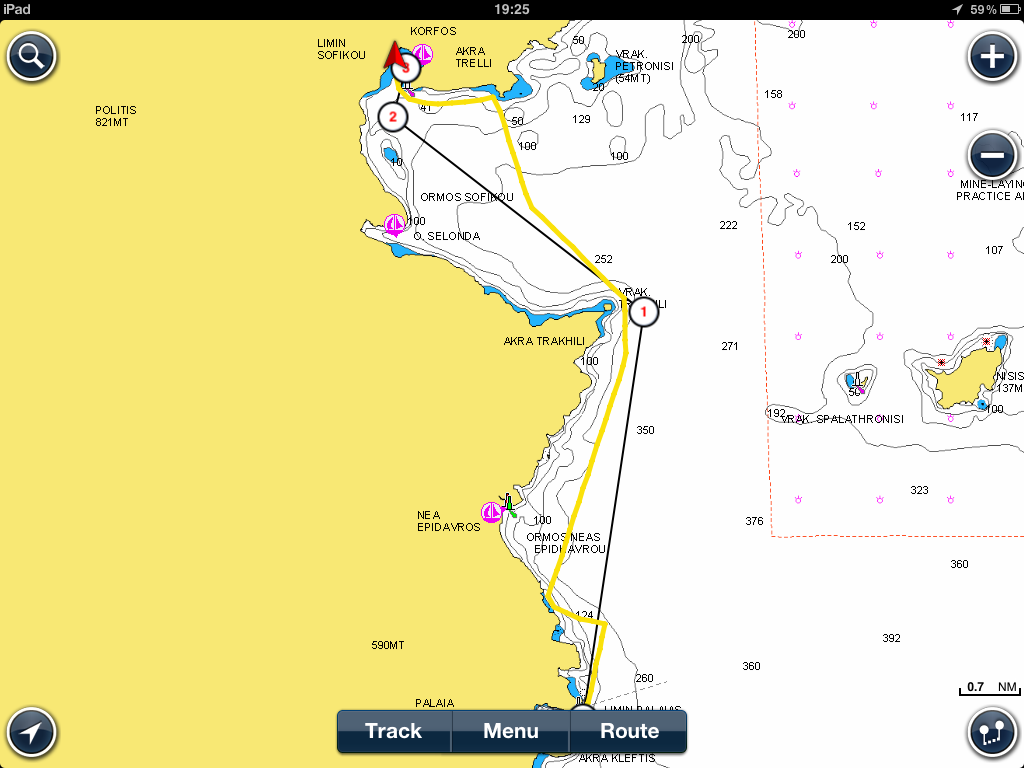Image resolution: width=1024 pixels, height=768 pixels.
Task: Open the Track tab
Action: click(394, 731)
